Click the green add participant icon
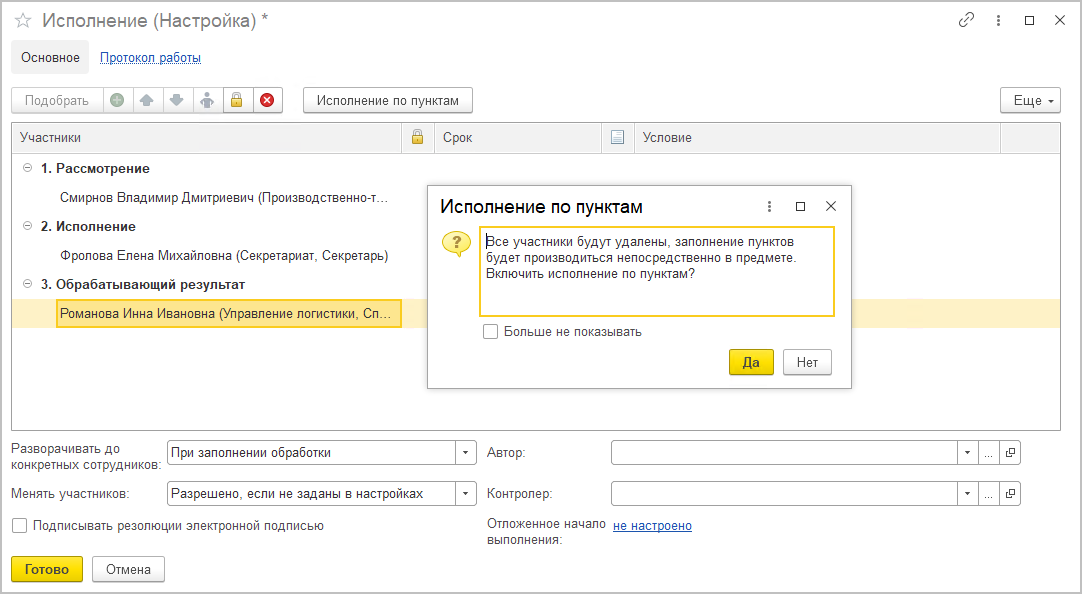 118,100
